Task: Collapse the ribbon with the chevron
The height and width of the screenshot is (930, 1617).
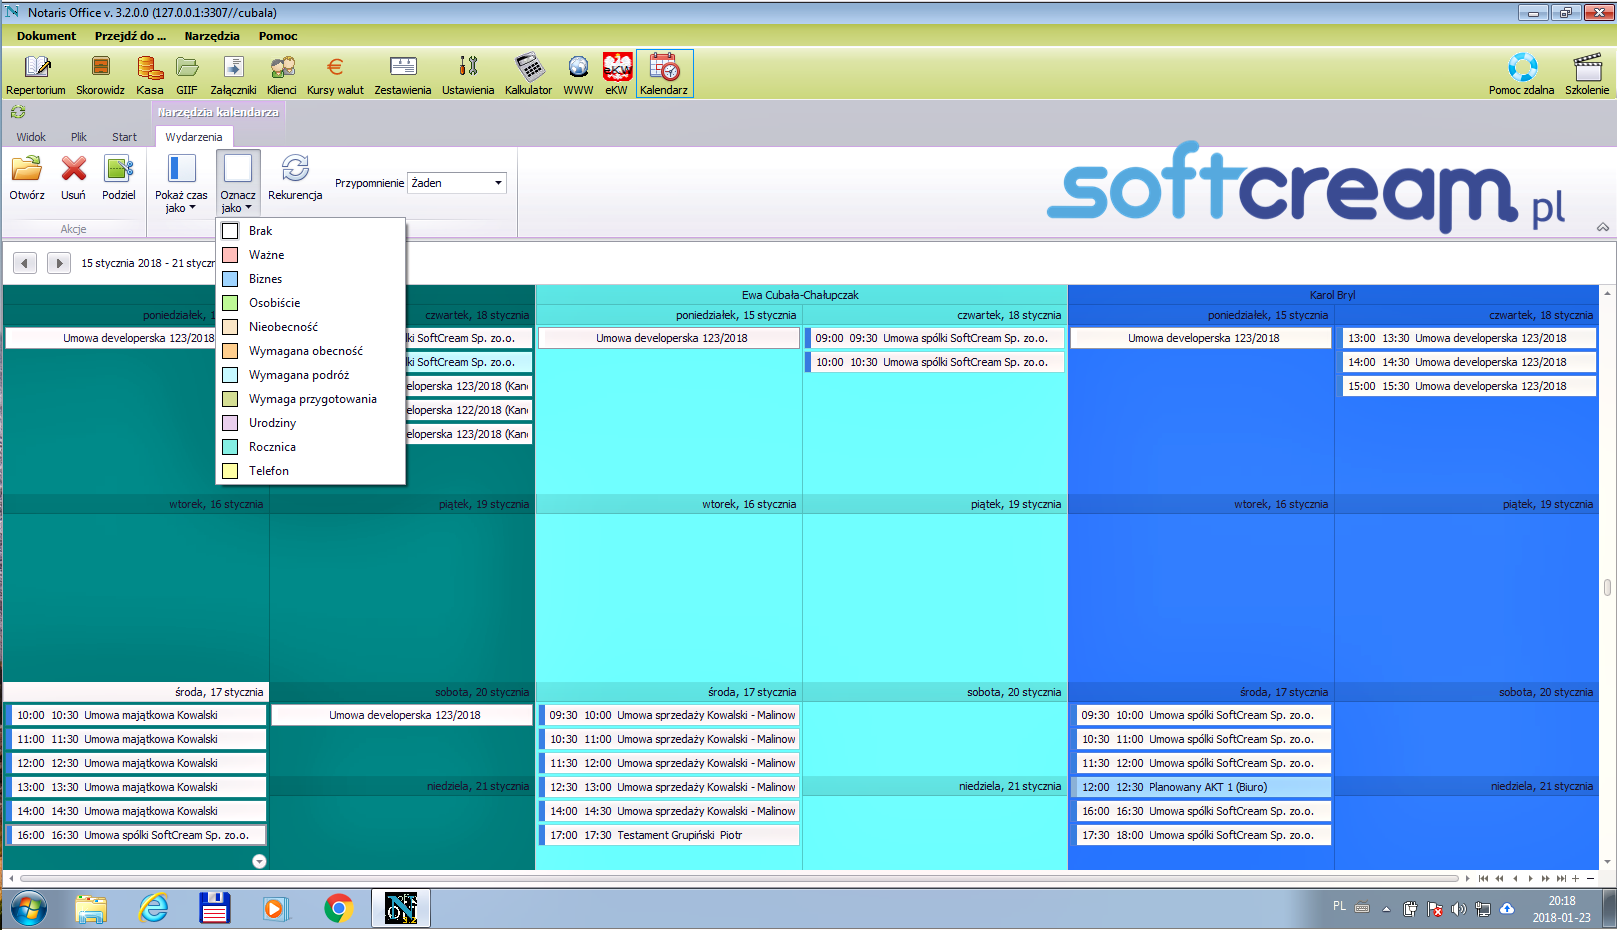Action: pos(1603,227)
